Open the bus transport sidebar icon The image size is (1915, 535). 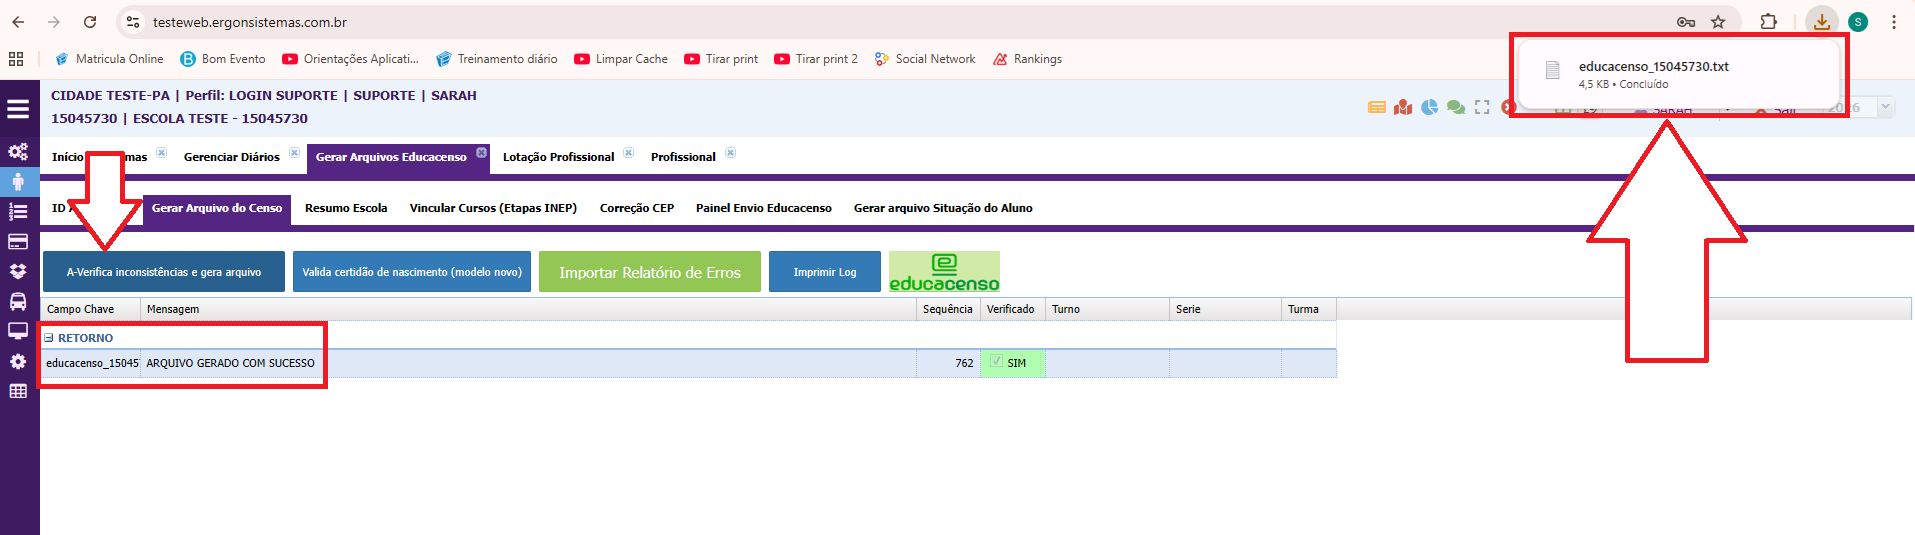pyautogui.click(x=18, y=301)
